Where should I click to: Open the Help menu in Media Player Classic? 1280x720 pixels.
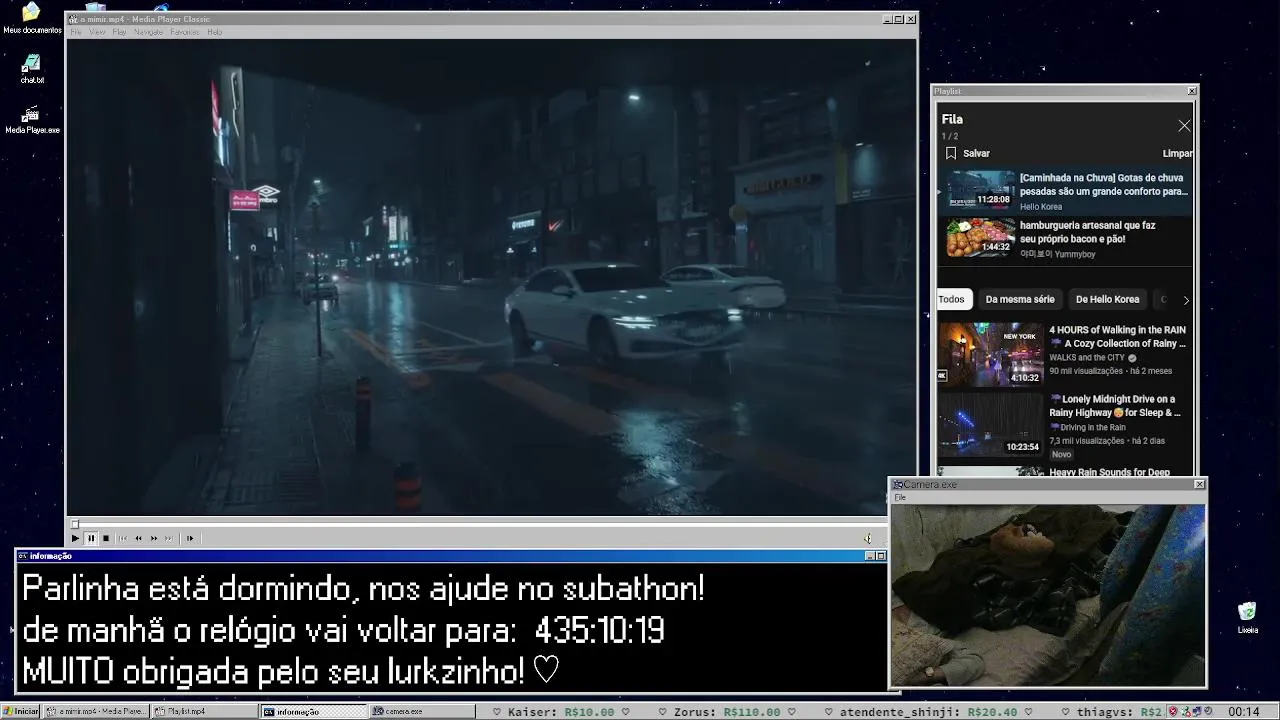(214, 32)
